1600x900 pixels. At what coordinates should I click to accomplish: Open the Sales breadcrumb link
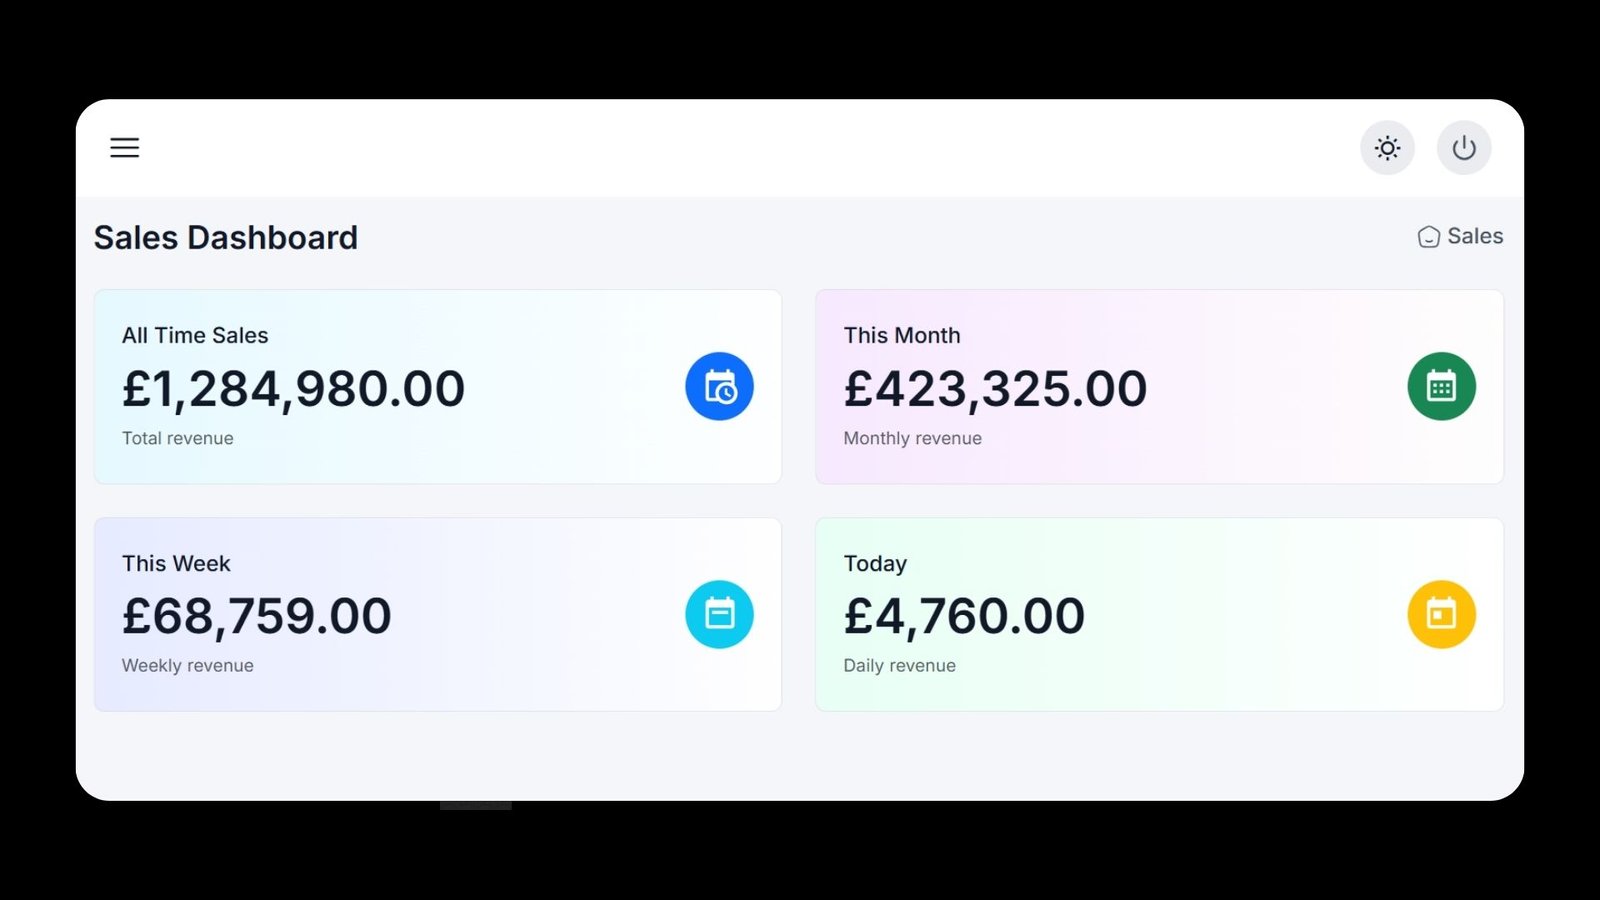point(1475,236)
